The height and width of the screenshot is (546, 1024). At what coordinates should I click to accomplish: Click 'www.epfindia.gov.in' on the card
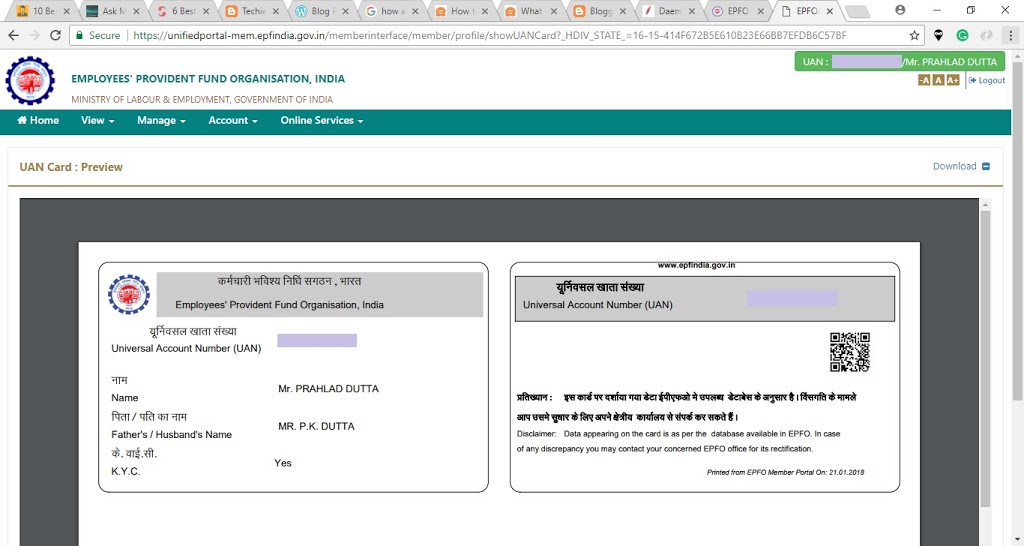pyautogui.click(x=696, y=265)
